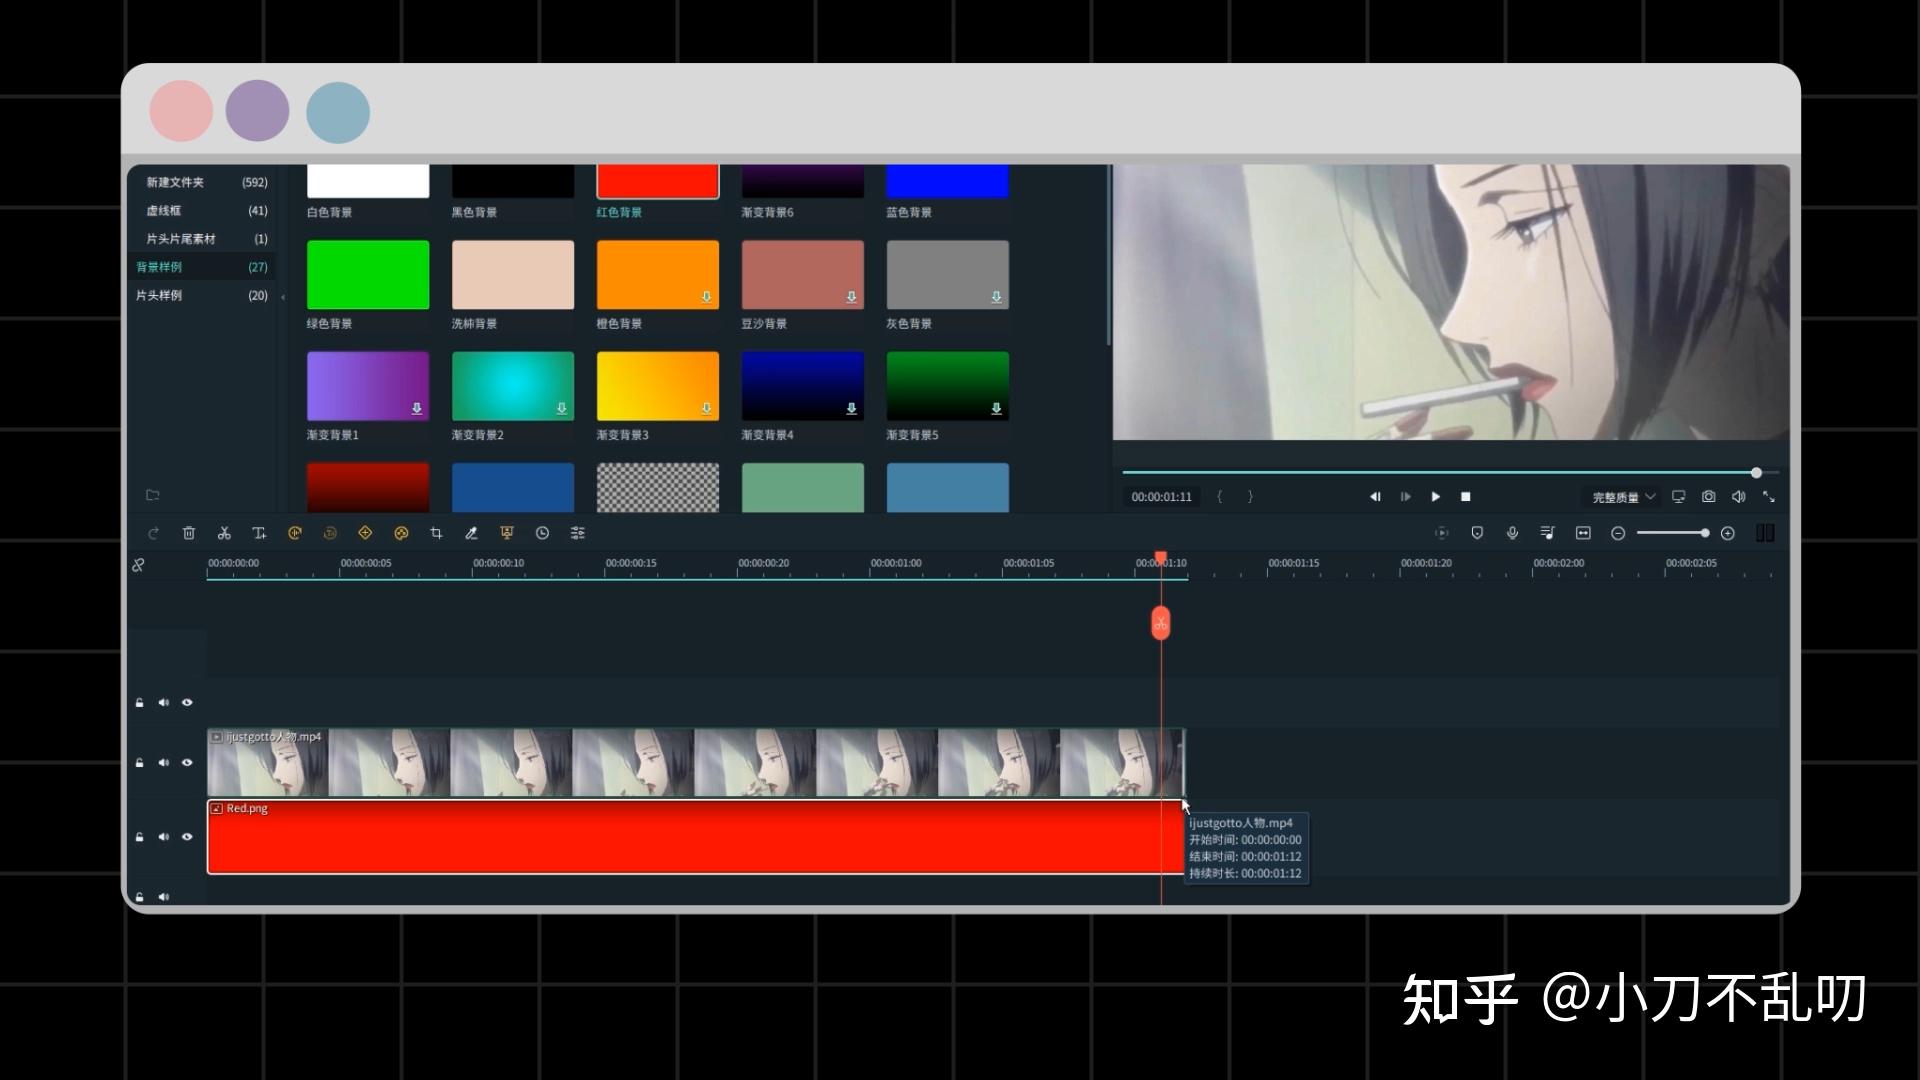1920x1080 pixels.
Task: Click preview progress slider handle
Action: click(x=1756, y=472)
